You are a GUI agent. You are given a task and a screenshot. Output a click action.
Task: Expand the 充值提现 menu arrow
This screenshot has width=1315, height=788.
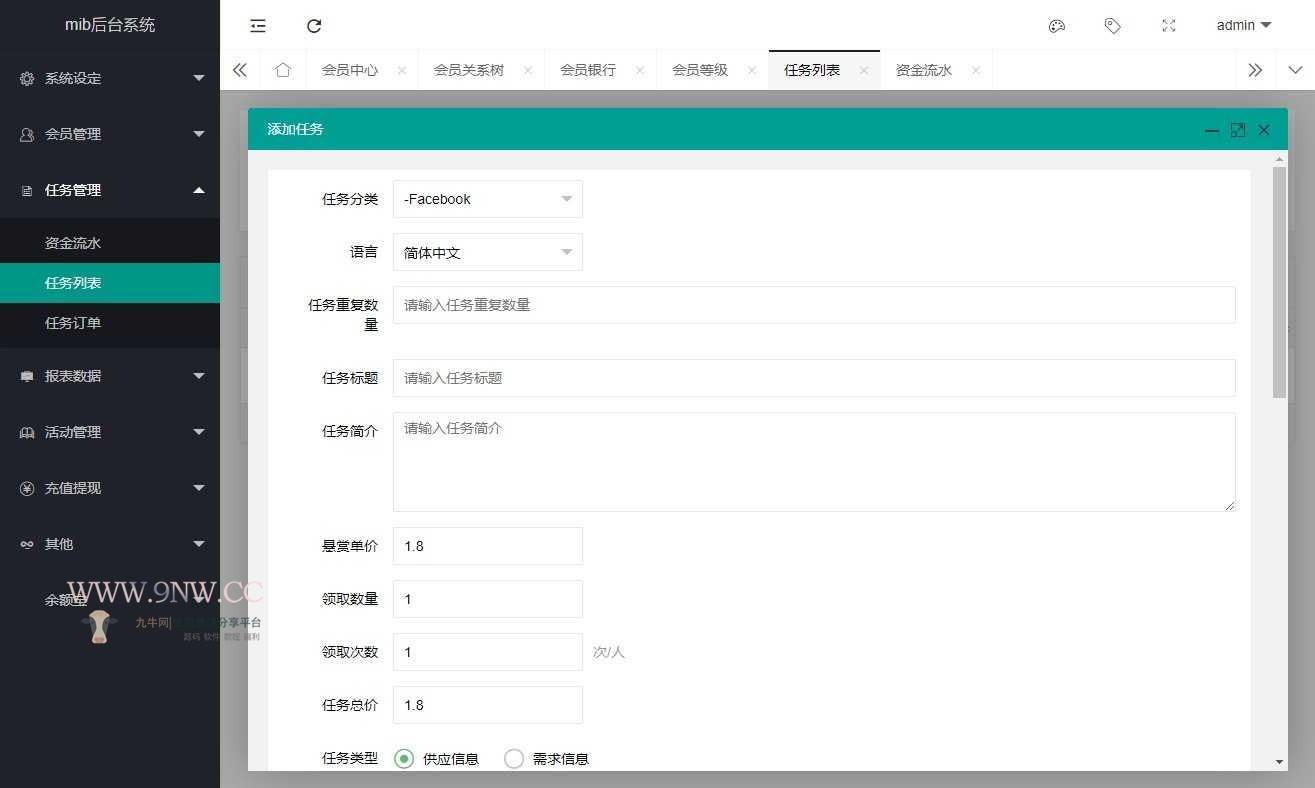point(199,488)
